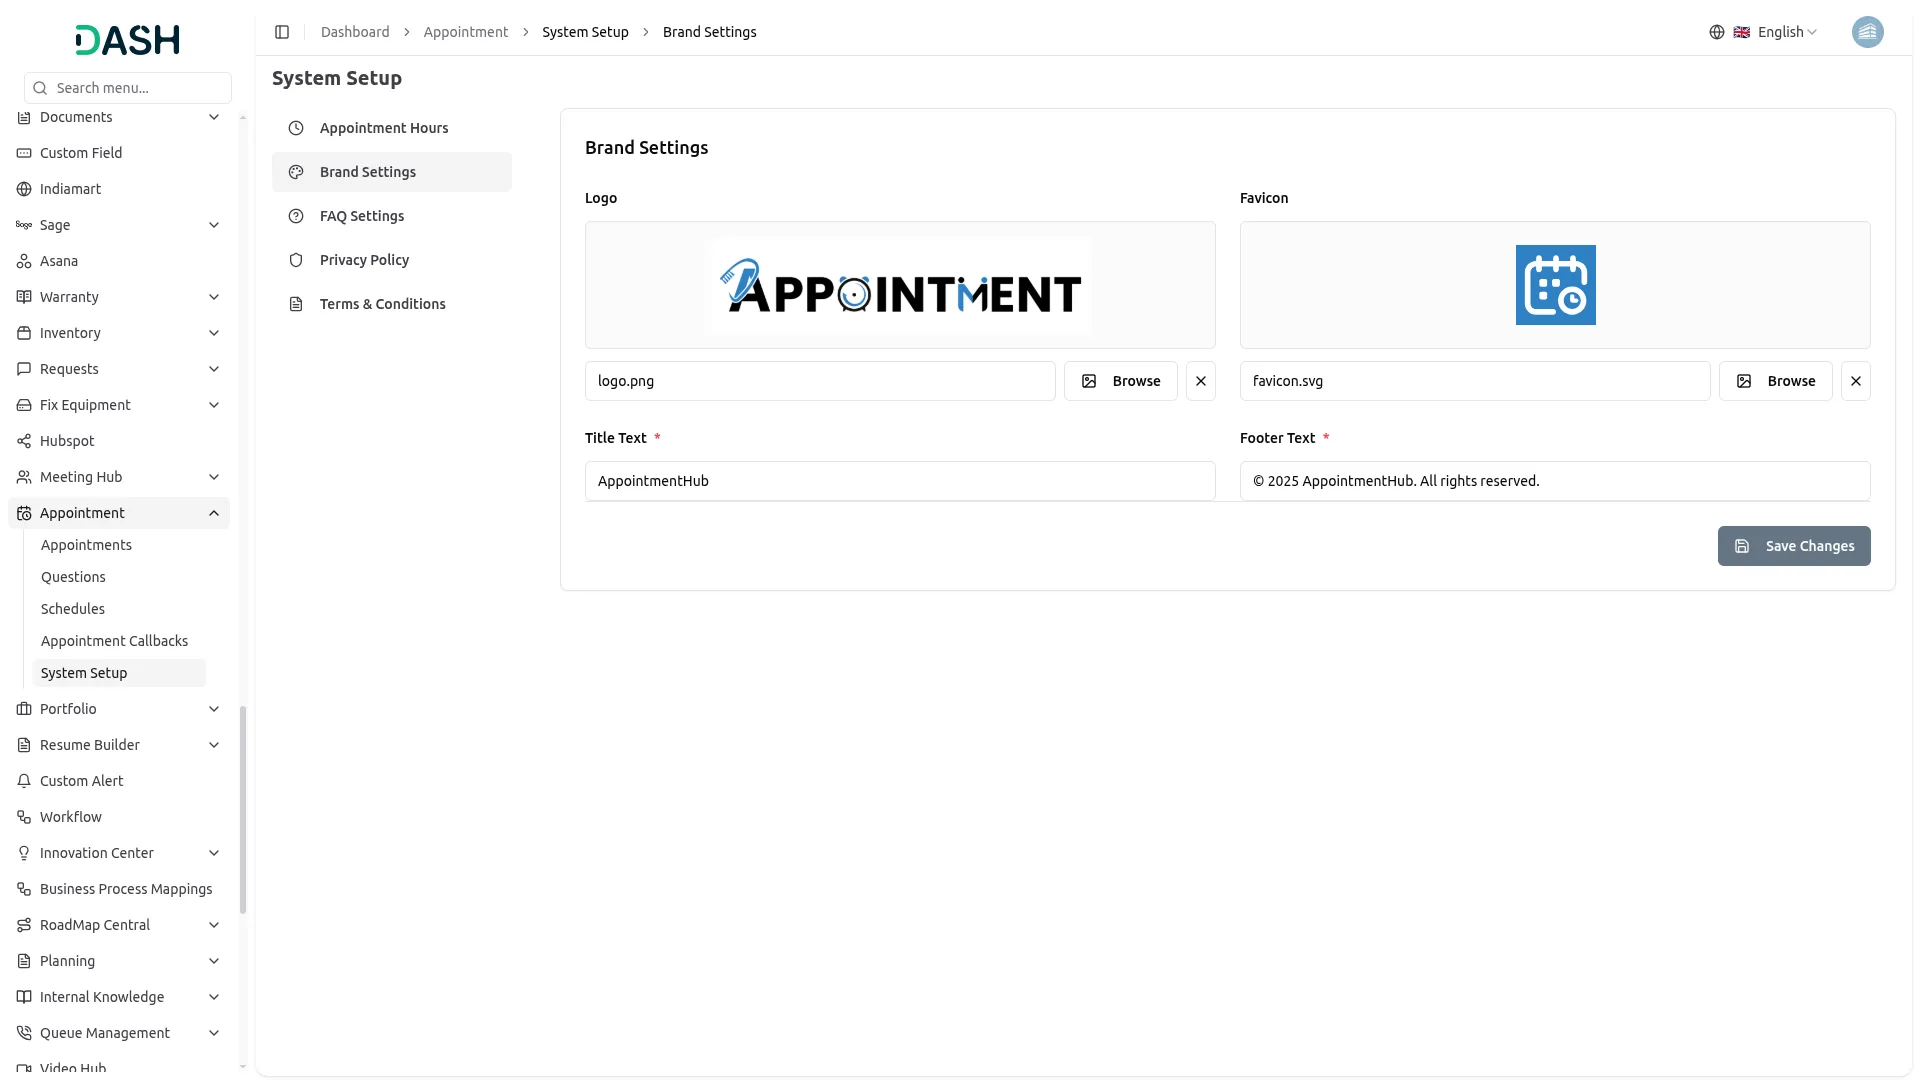Click the Save Changes button
Image resolution: width=1920 pixels, height=1080 pixels.
[1794, 546]
